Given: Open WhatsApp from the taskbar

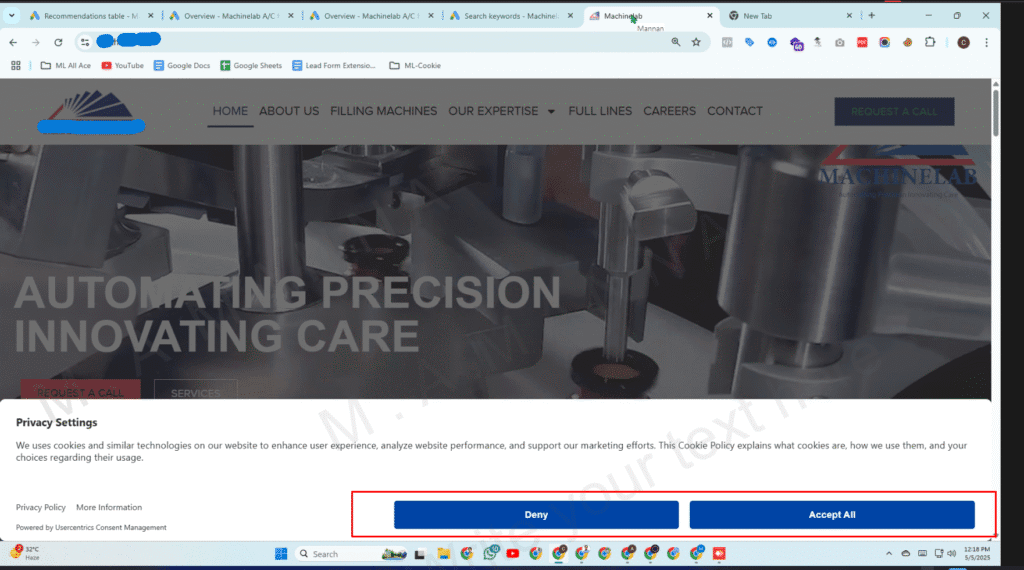Looking at the screenshot, I should click(x=491, y=553).
